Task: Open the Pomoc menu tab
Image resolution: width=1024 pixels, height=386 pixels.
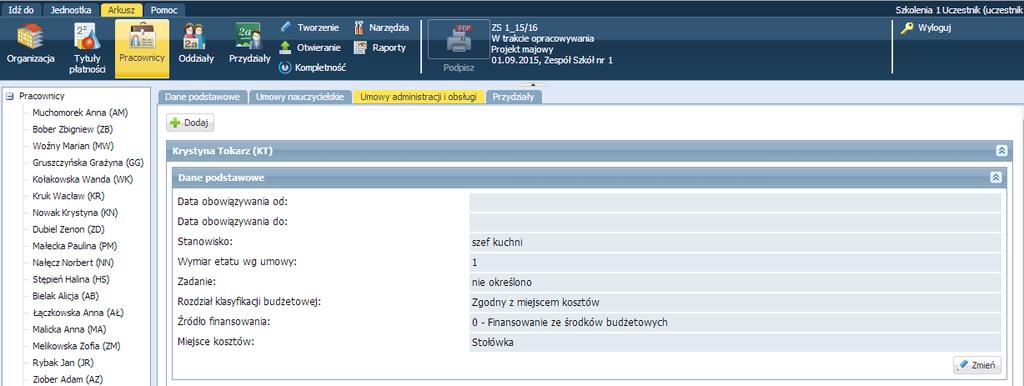Action: 163,10
